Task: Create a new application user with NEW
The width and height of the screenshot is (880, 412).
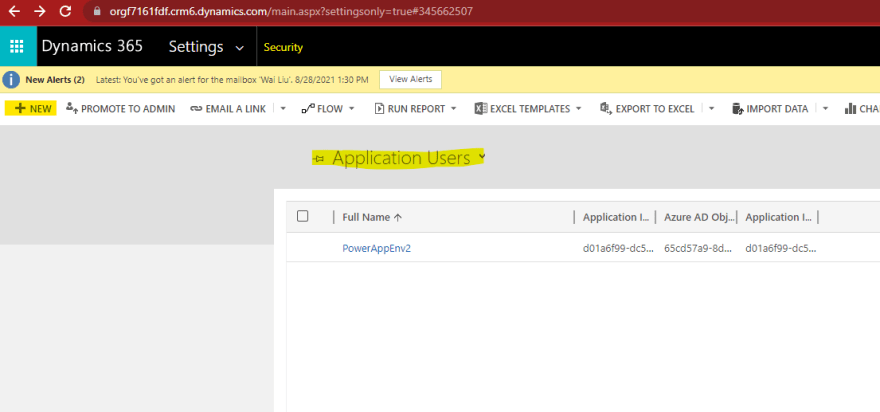Action: (31, 109)
